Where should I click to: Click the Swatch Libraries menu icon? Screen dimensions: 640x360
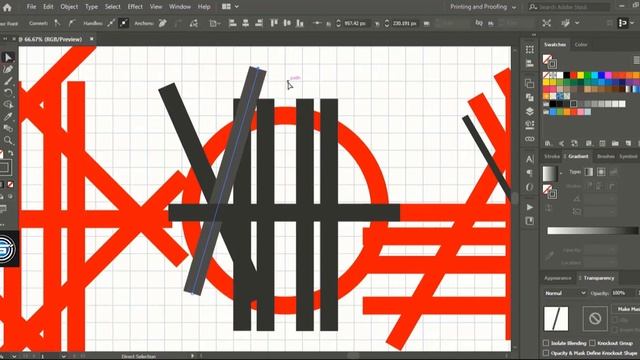point(548,143)
